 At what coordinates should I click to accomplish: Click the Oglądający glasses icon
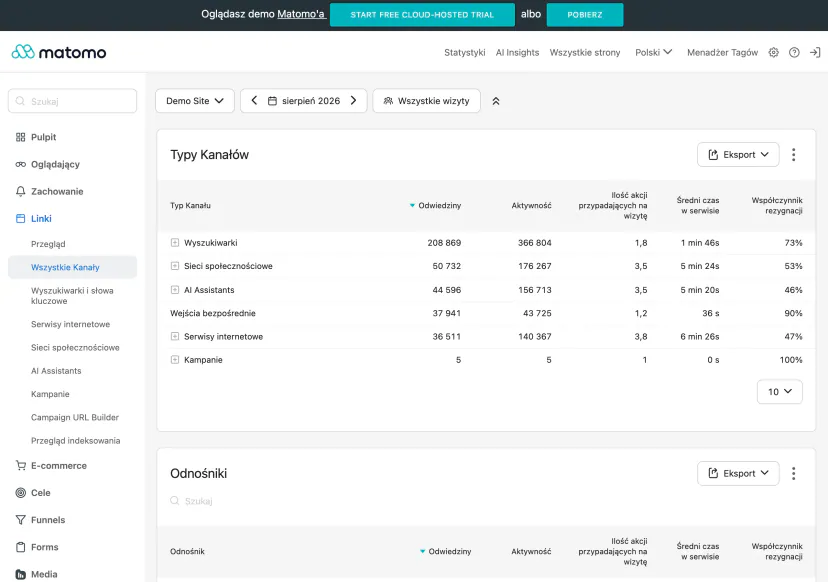(21, 164)
